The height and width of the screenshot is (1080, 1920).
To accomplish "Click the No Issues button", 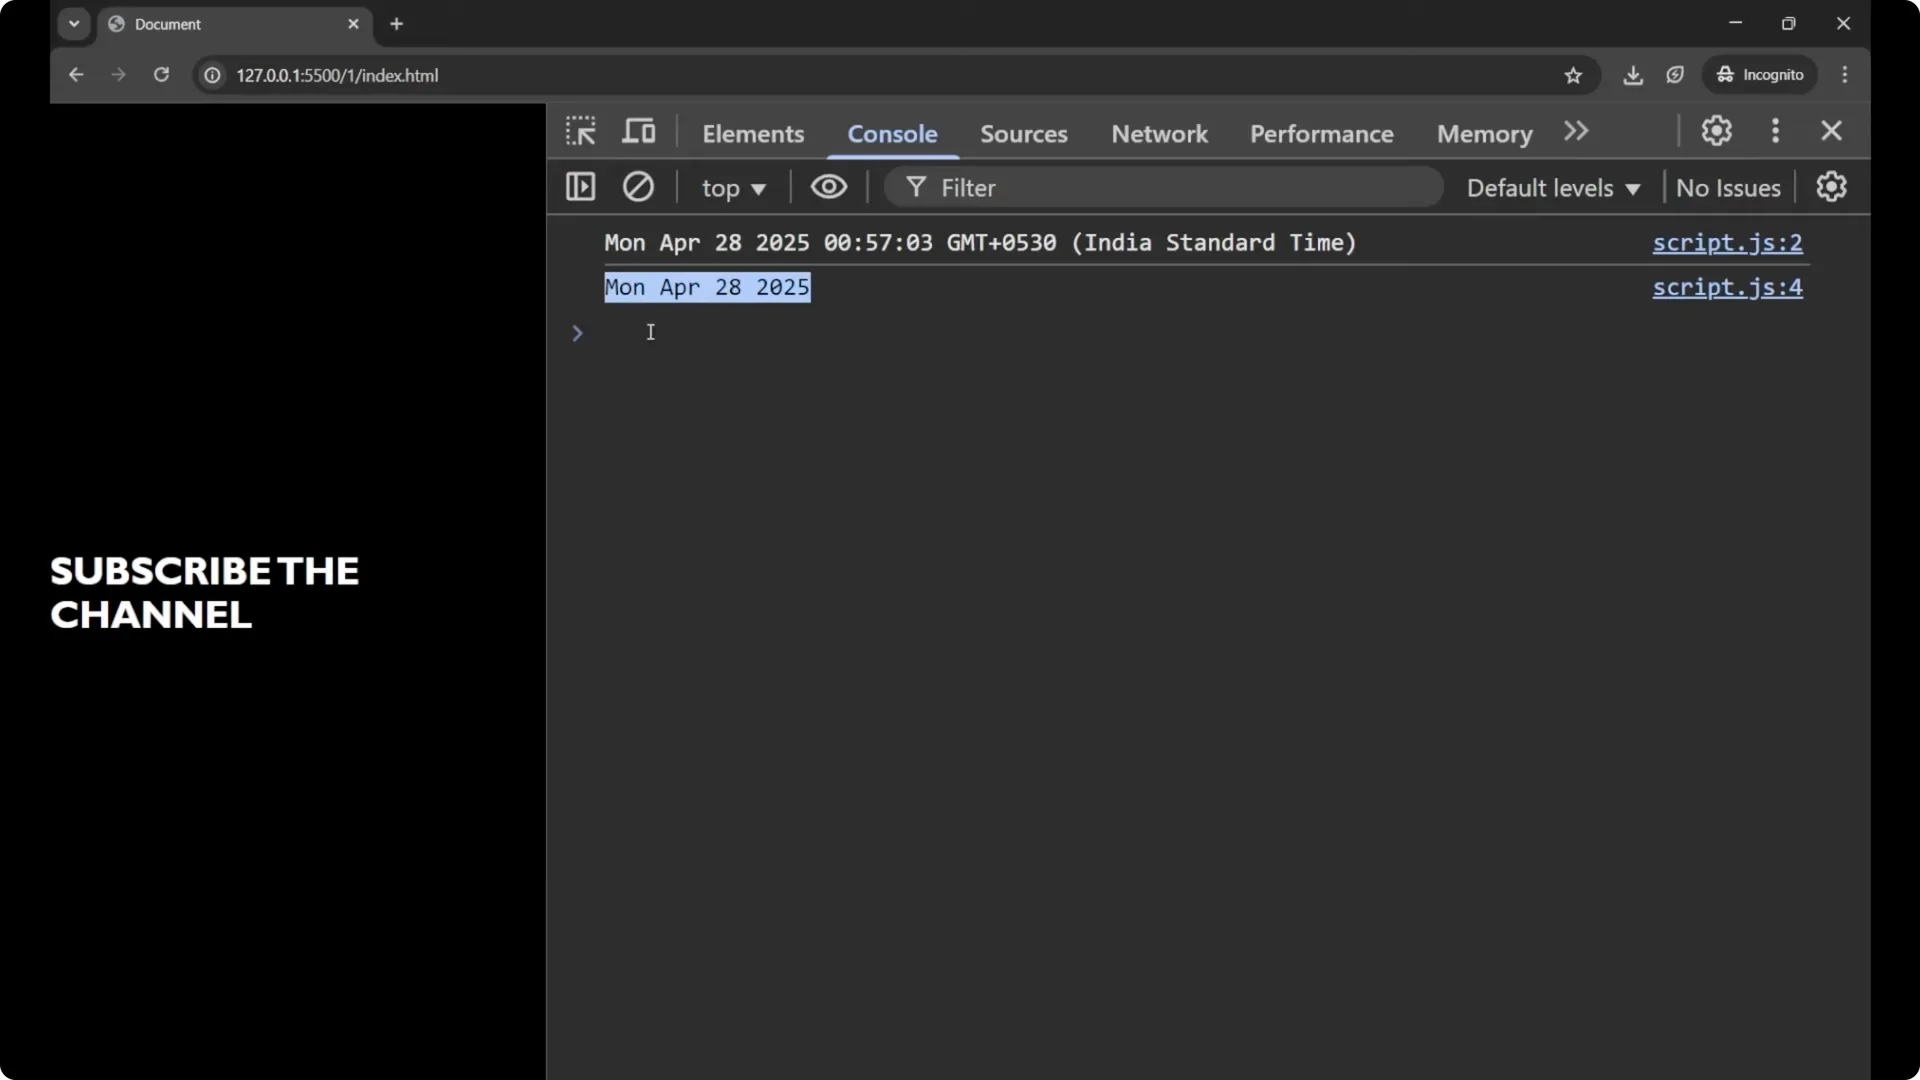I will [x=1728, y=187].
